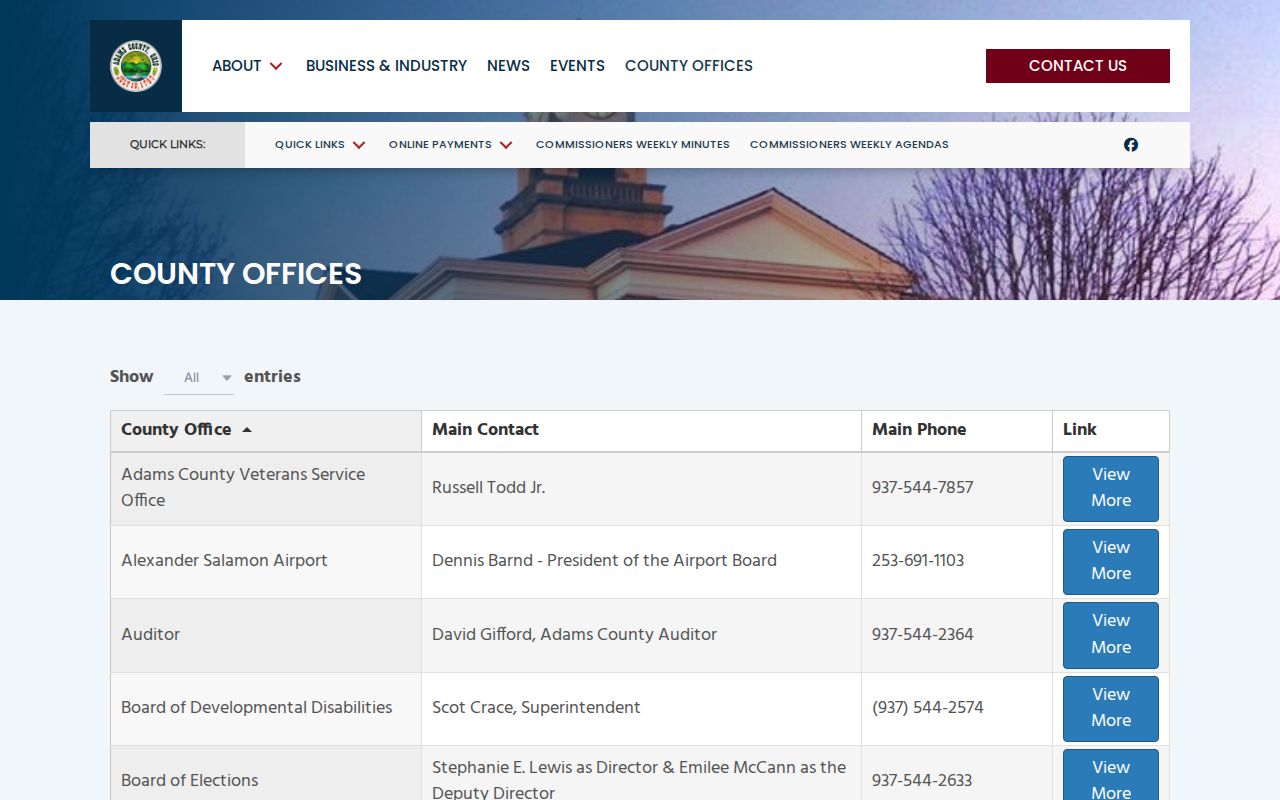This screenshot has width=1280, height=800.
Task: Click the Auditor office name cell
Action: point(266,634)
